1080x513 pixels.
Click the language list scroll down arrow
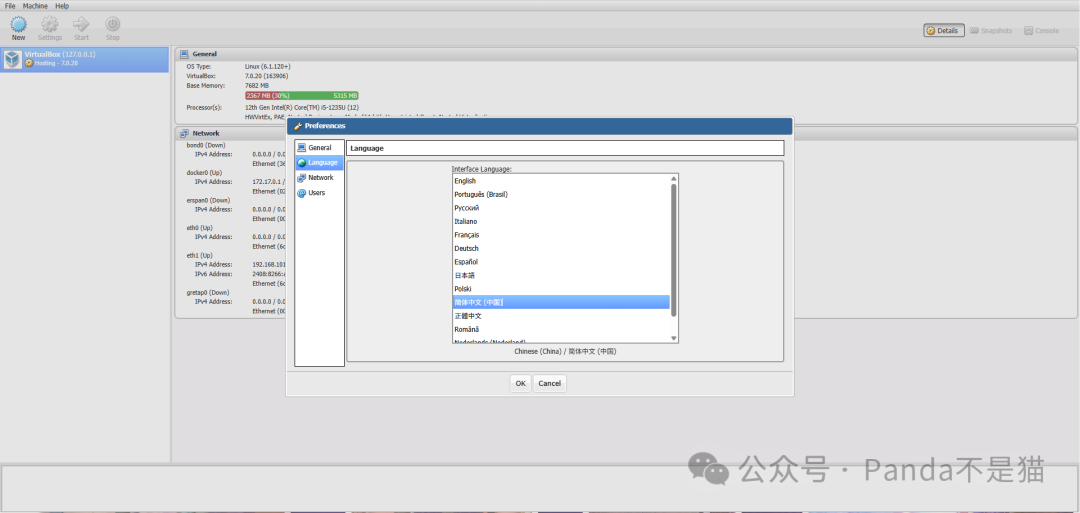674,338
